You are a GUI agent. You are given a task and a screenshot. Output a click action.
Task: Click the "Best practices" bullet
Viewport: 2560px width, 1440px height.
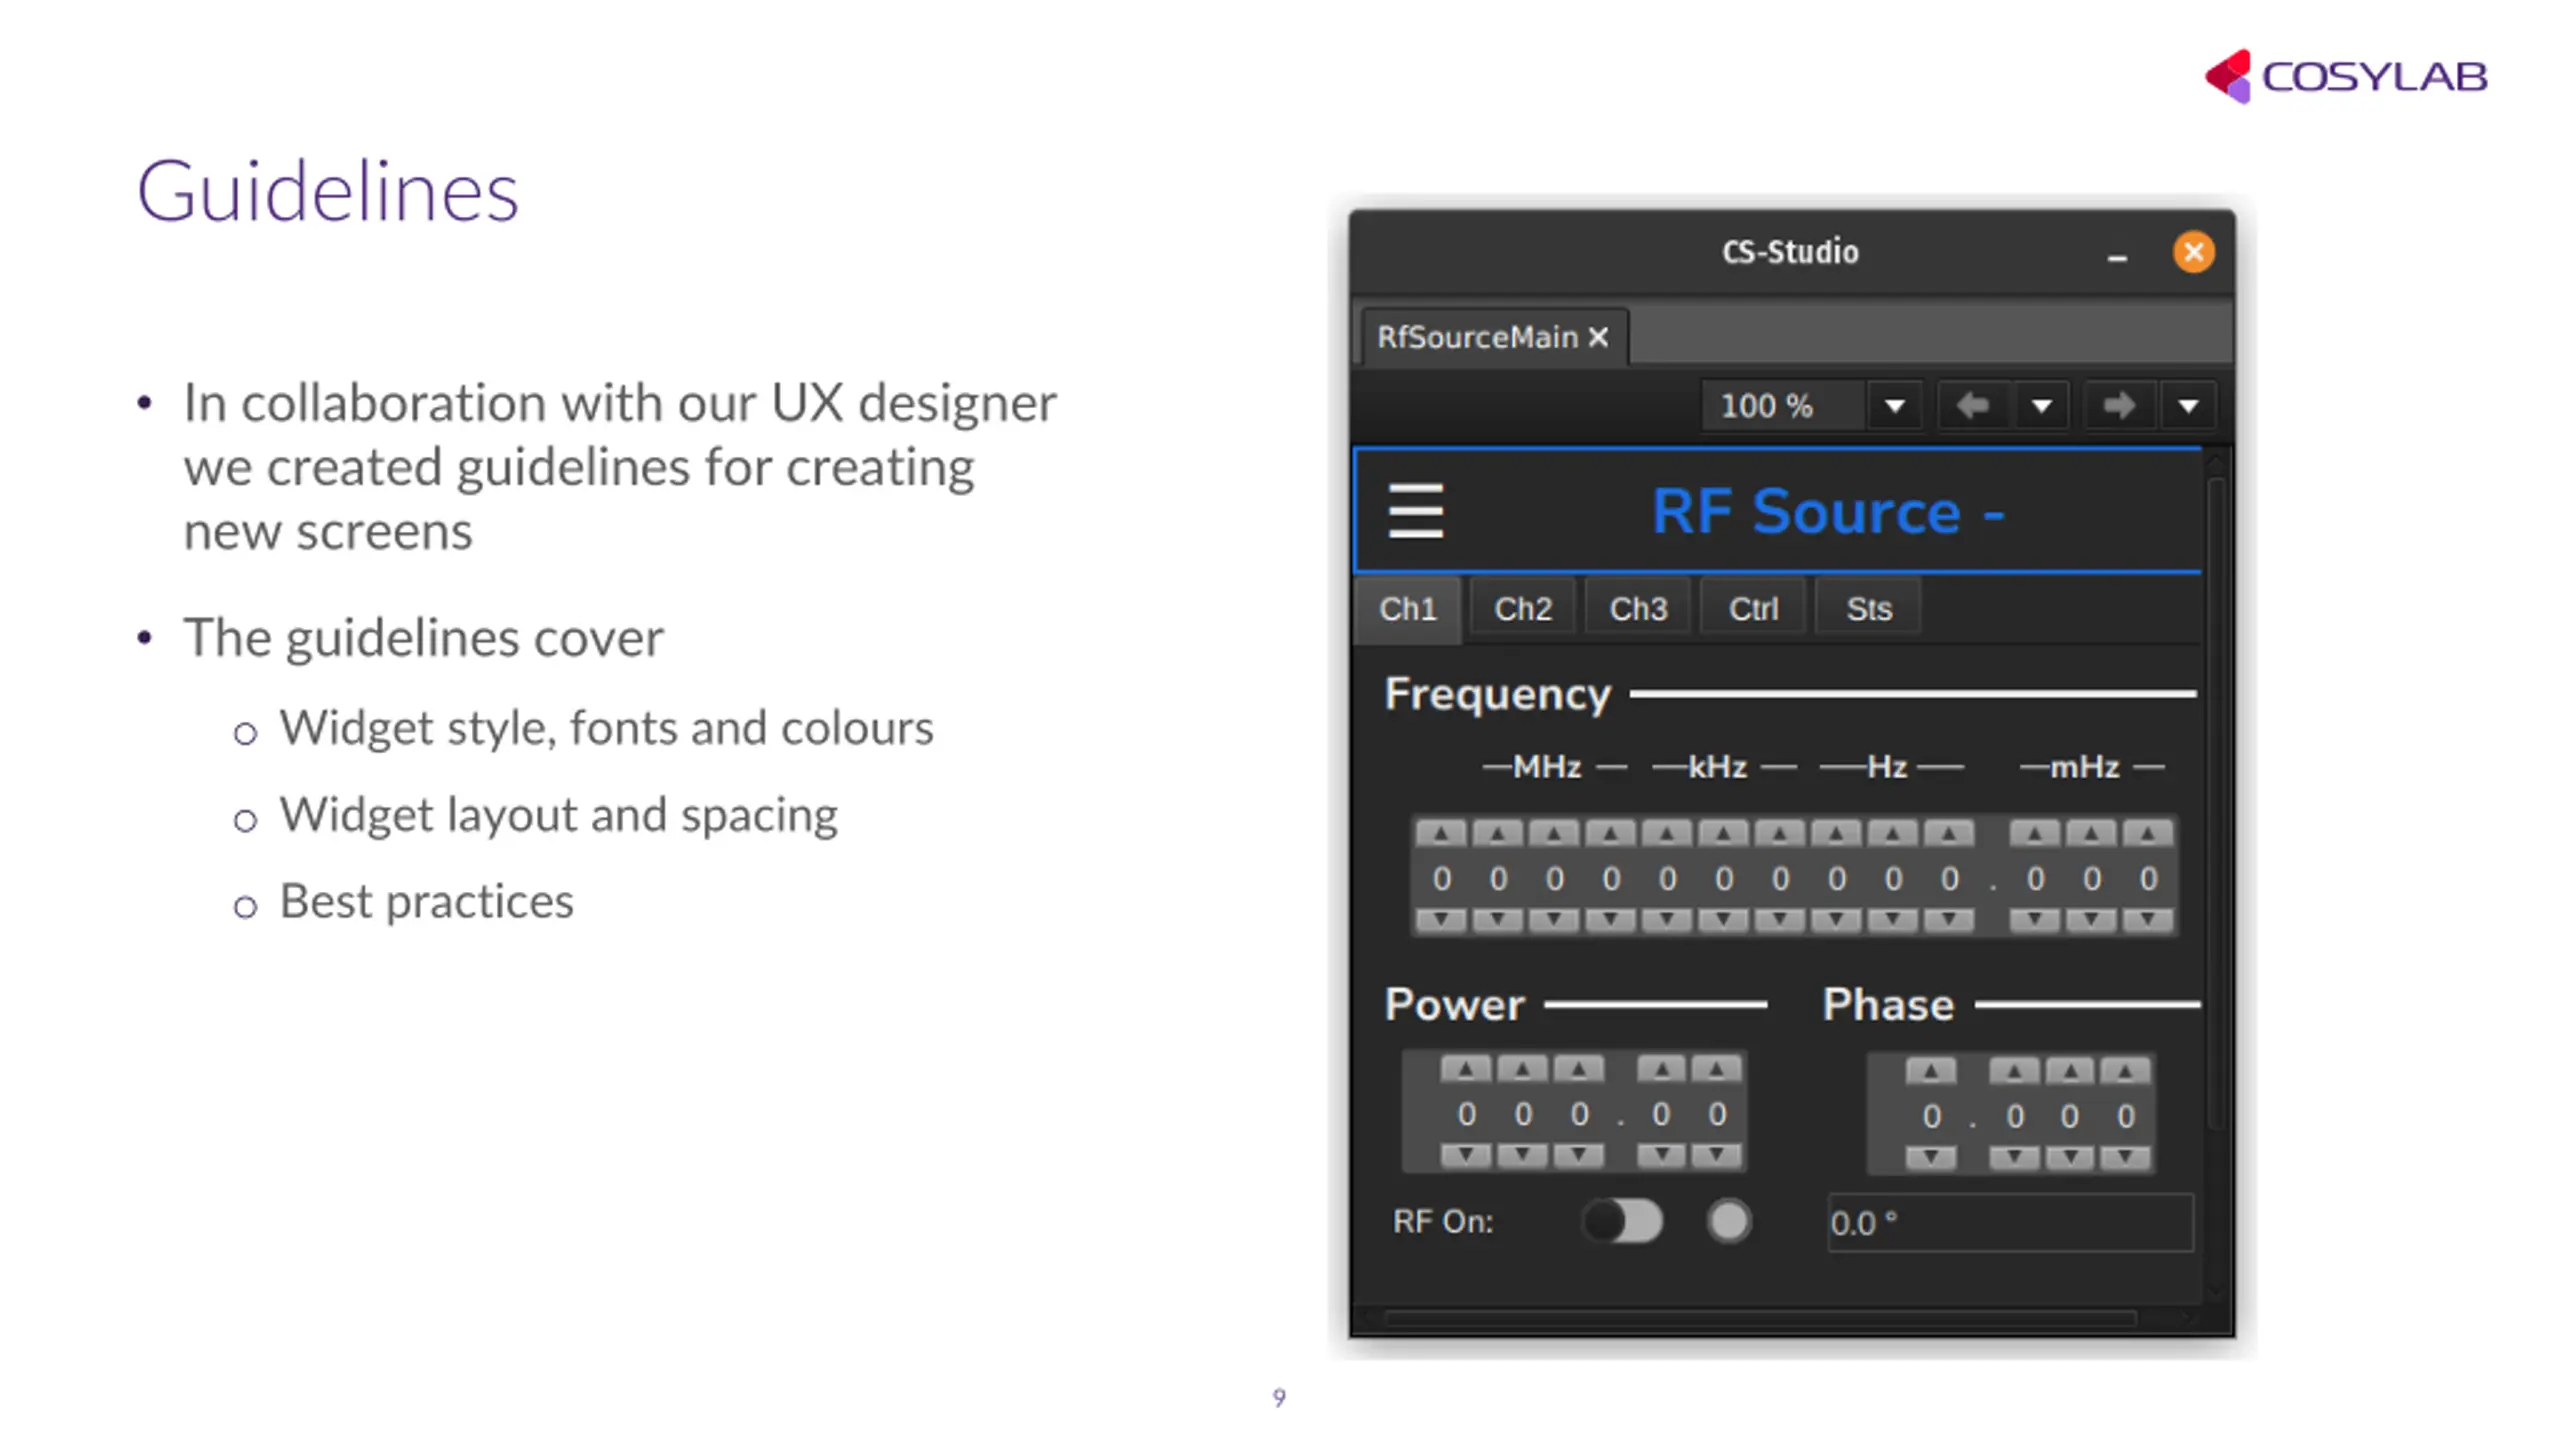coord(426,901)
